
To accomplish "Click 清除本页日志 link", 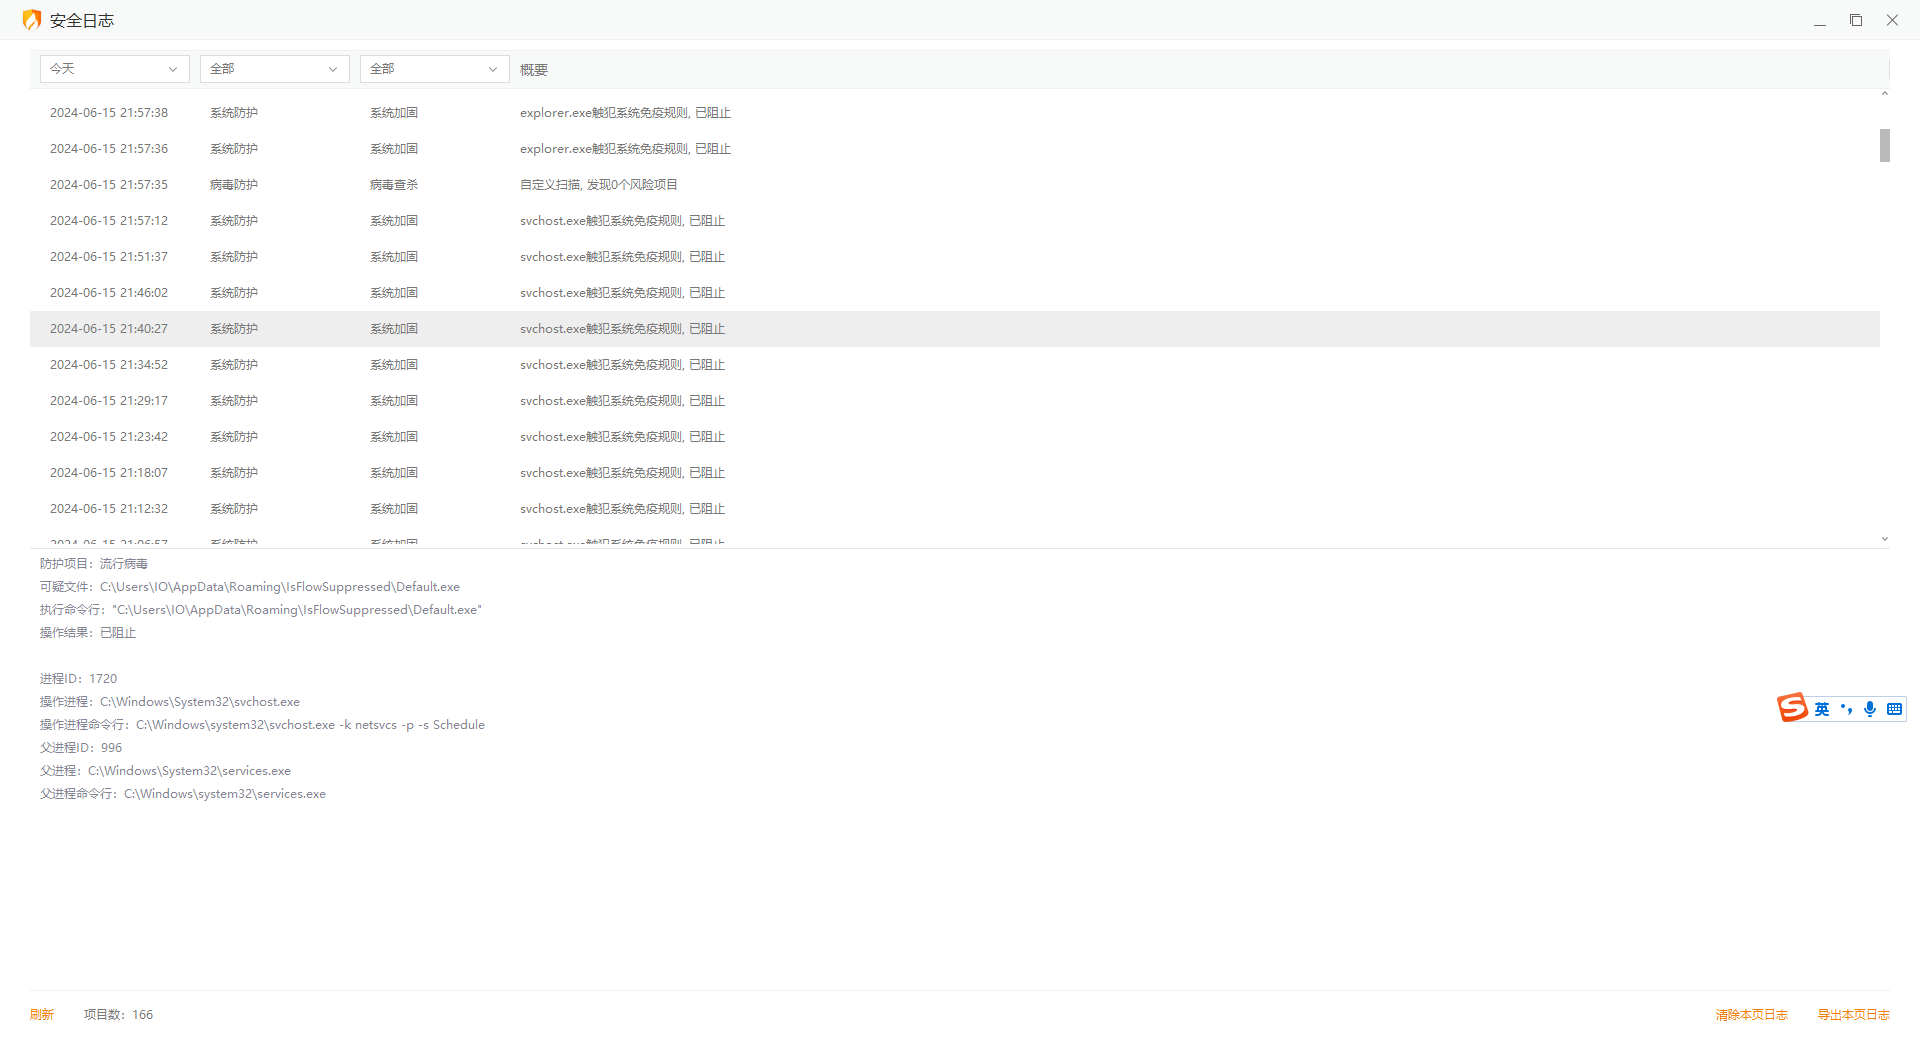I will pyautogui.click(x=1751, y=1014).
